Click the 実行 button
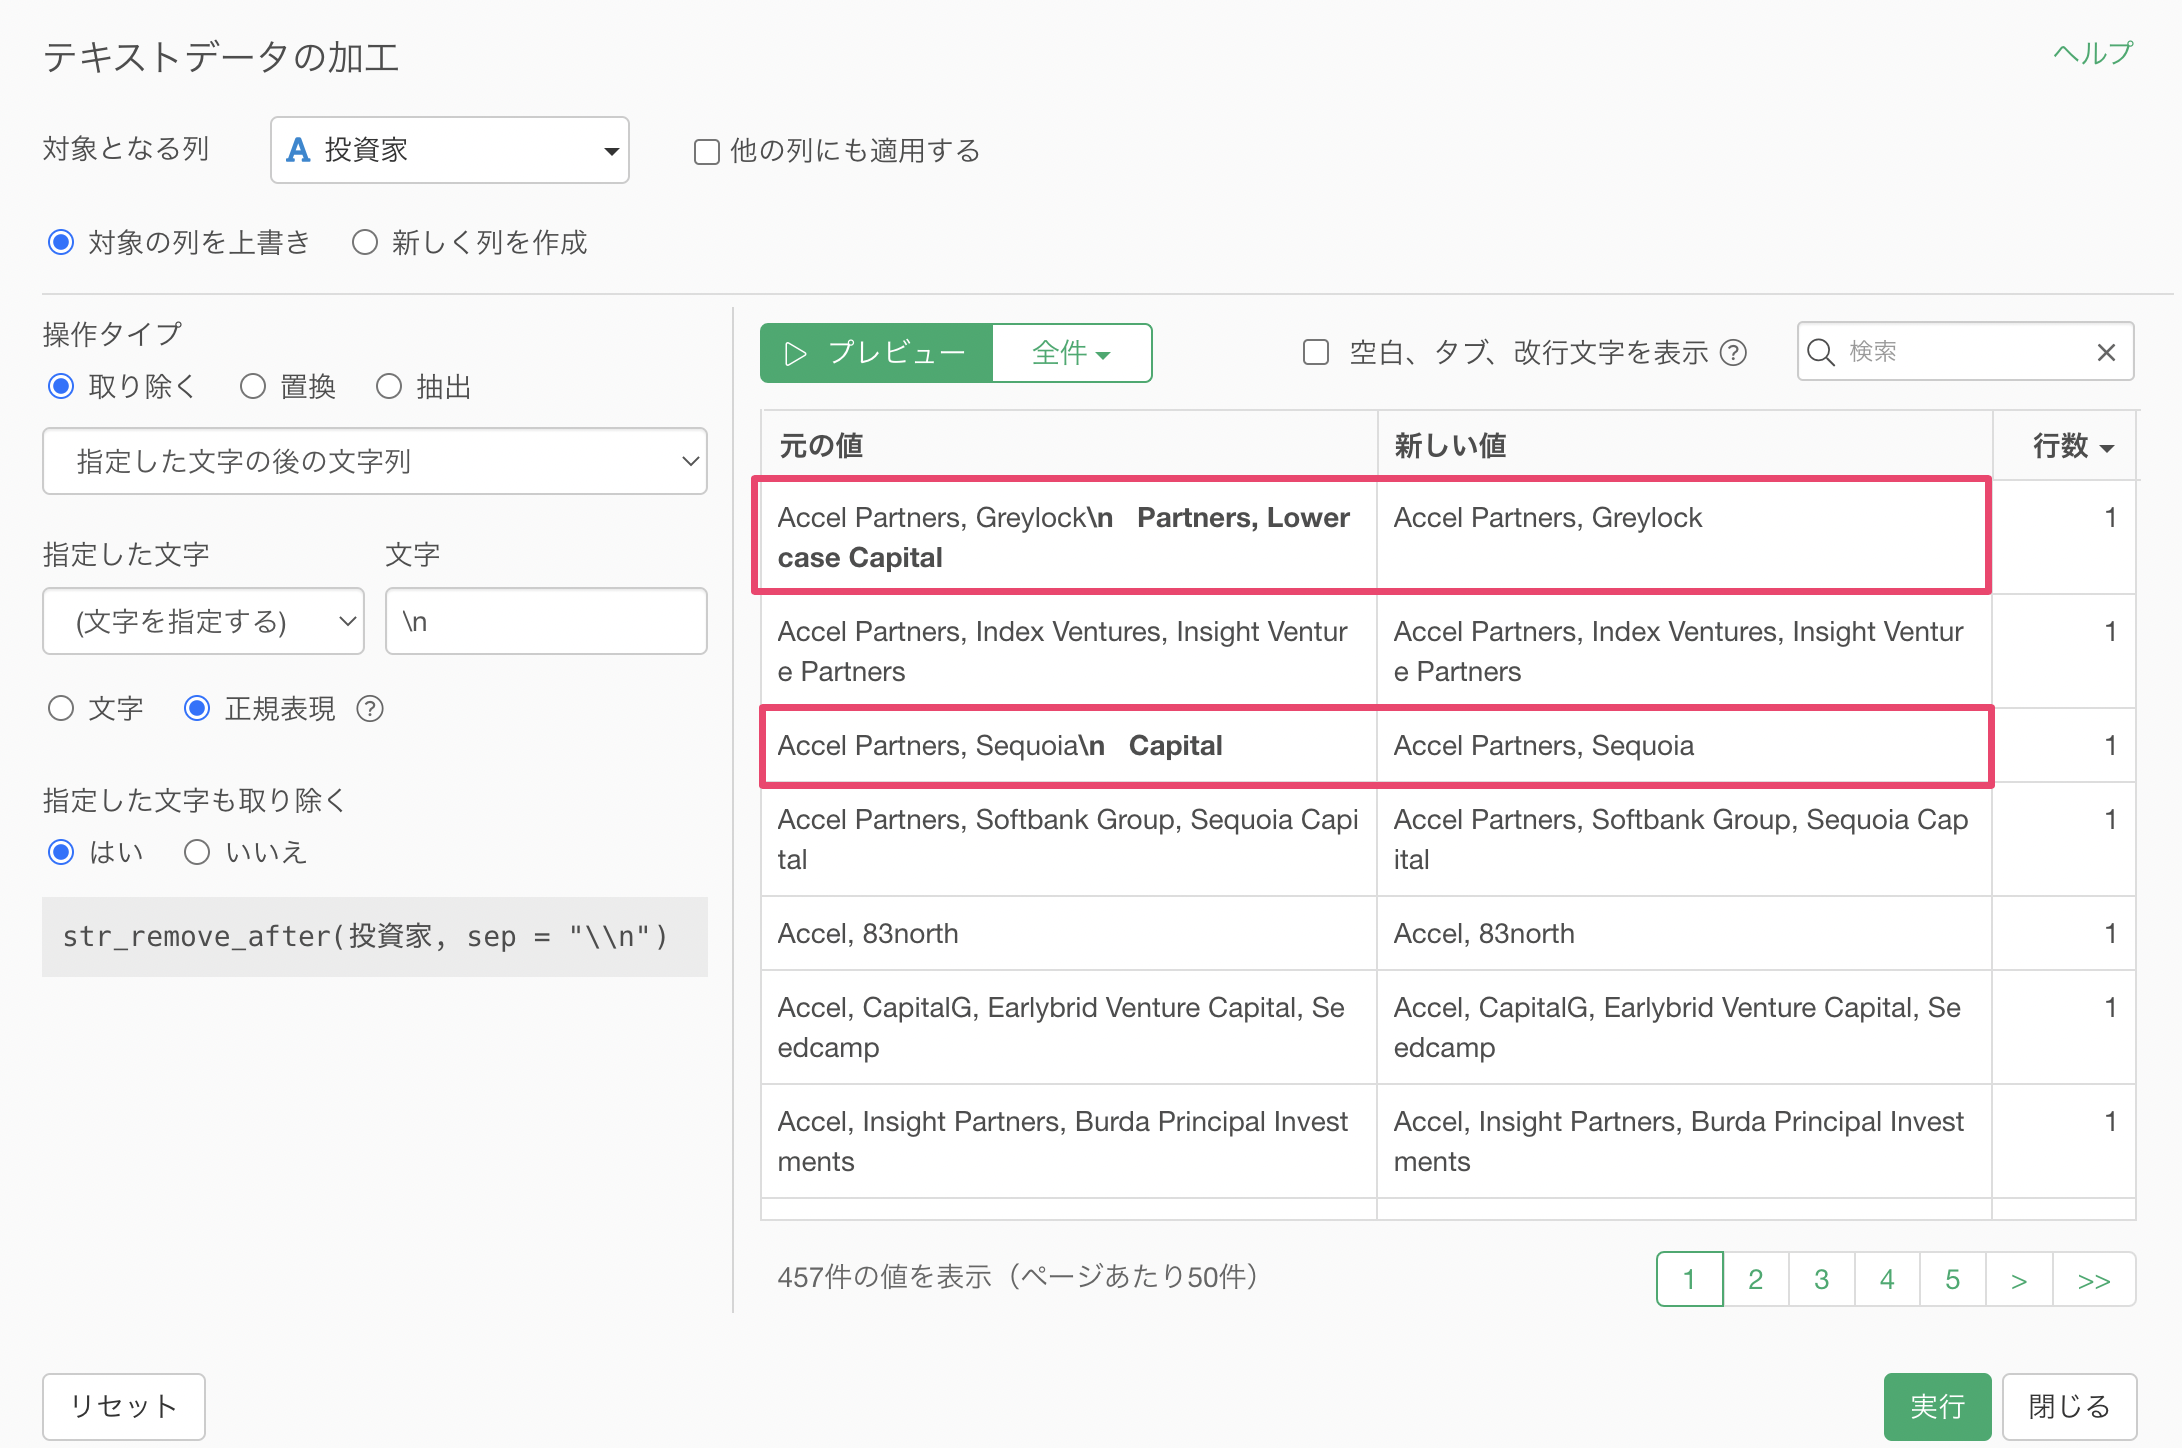Screen dimensions: 2182x1448 pyautogui.click(x=1937, y=1406)
